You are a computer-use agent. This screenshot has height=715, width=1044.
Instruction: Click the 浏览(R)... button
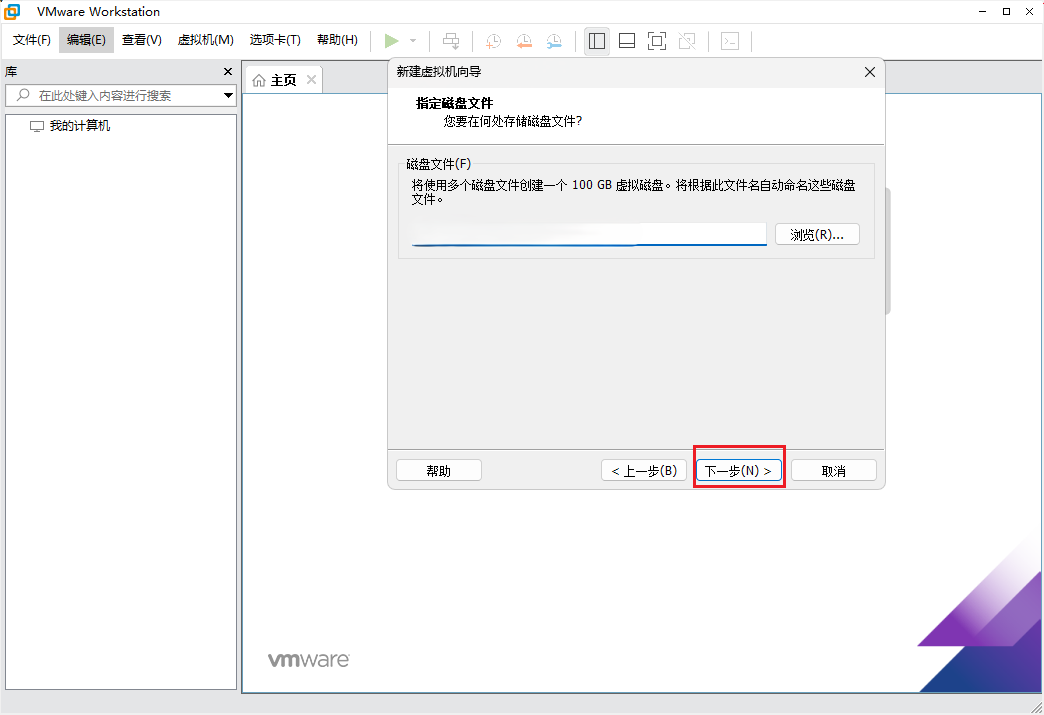817,234
